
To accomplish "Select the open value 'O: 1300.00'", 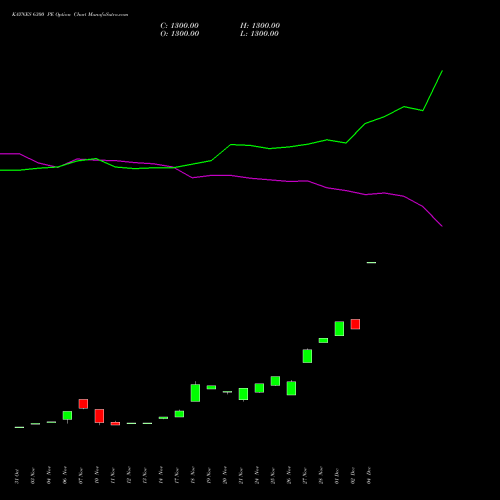I will click(180, 34).
